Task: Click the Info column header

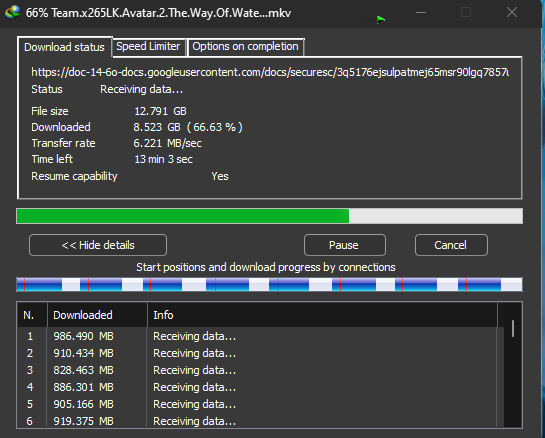Action: [323, 315]
